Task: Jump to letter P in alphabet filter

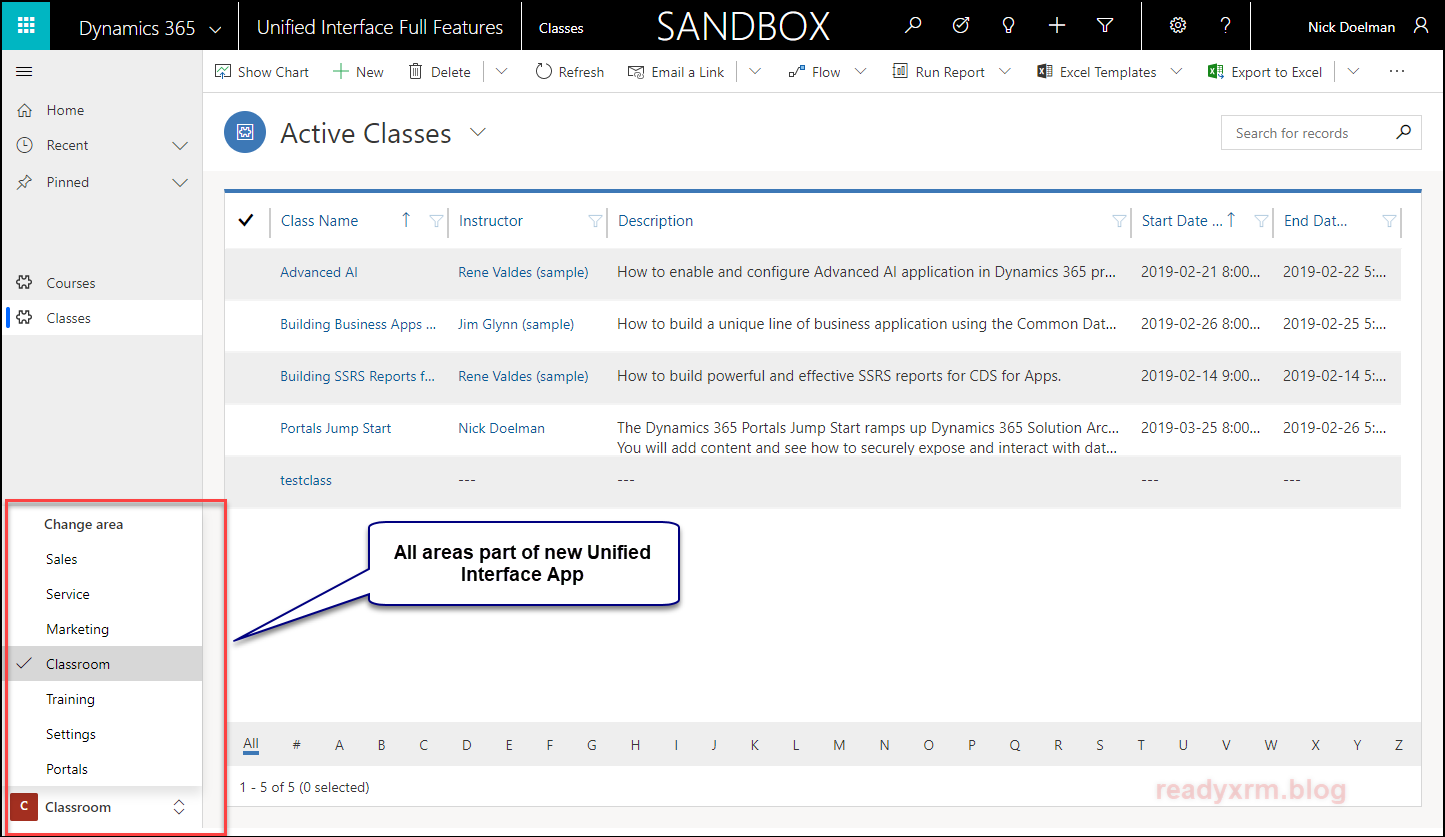Action: point(972,745)
